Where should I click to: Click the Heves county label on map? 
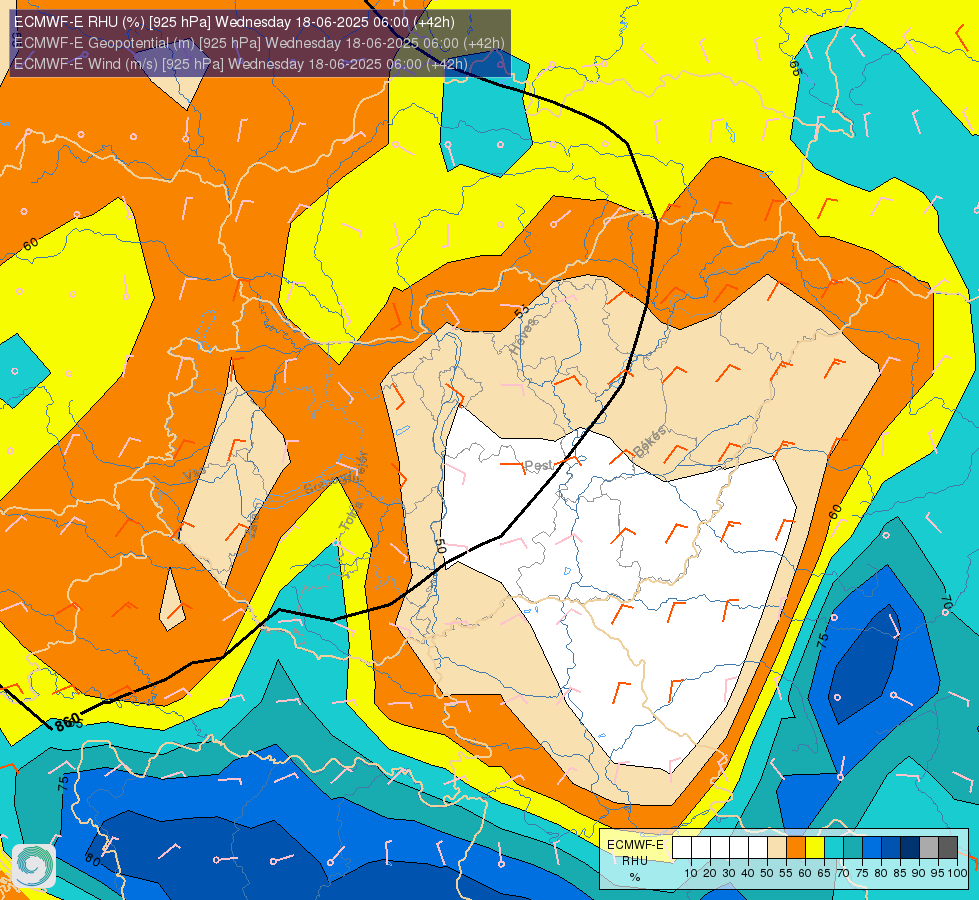tap(523, 337)
